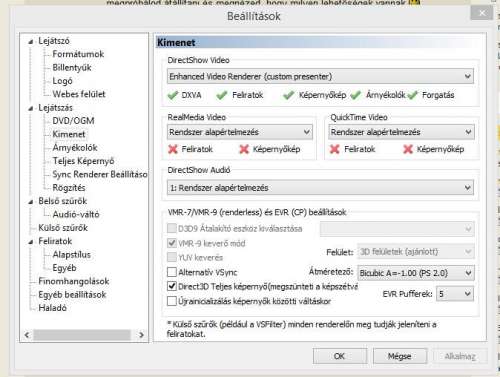Screen dimensions: 500x377
Task: Toggle the Alternatív VSync checkbox
Action: click(x=172, y=272)
